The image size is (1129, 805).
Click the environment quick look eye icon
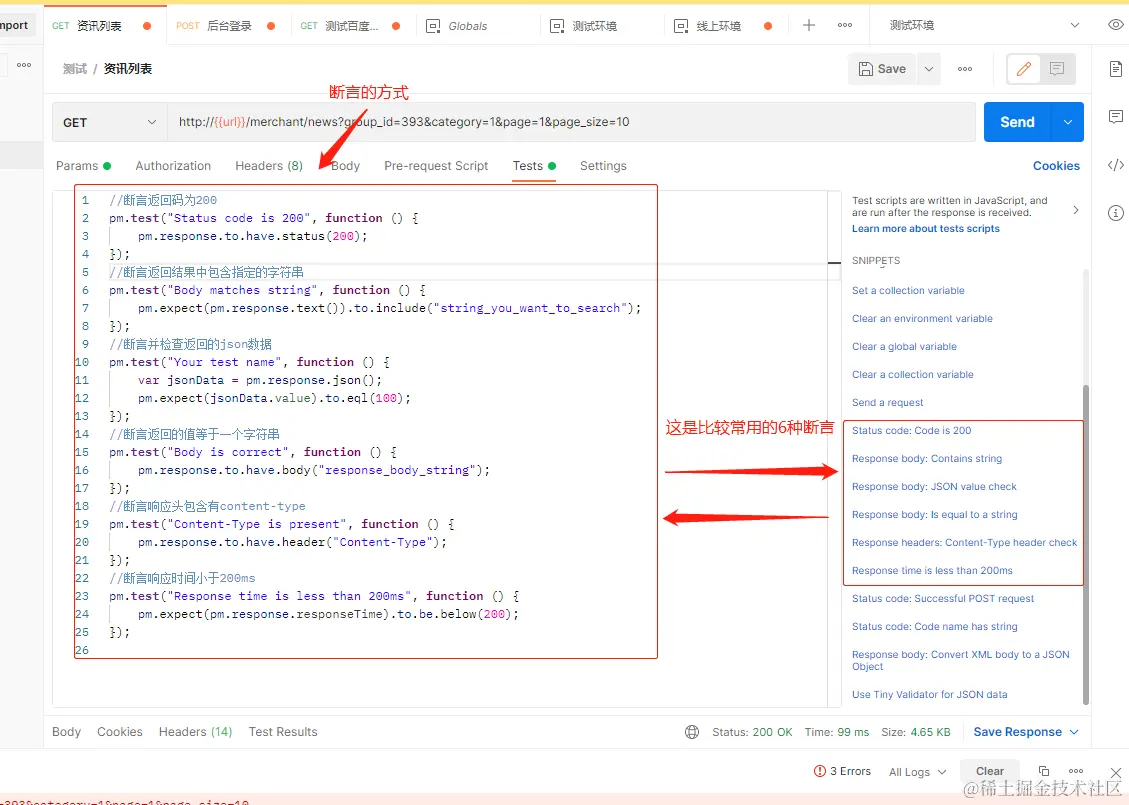(1115, 24)
